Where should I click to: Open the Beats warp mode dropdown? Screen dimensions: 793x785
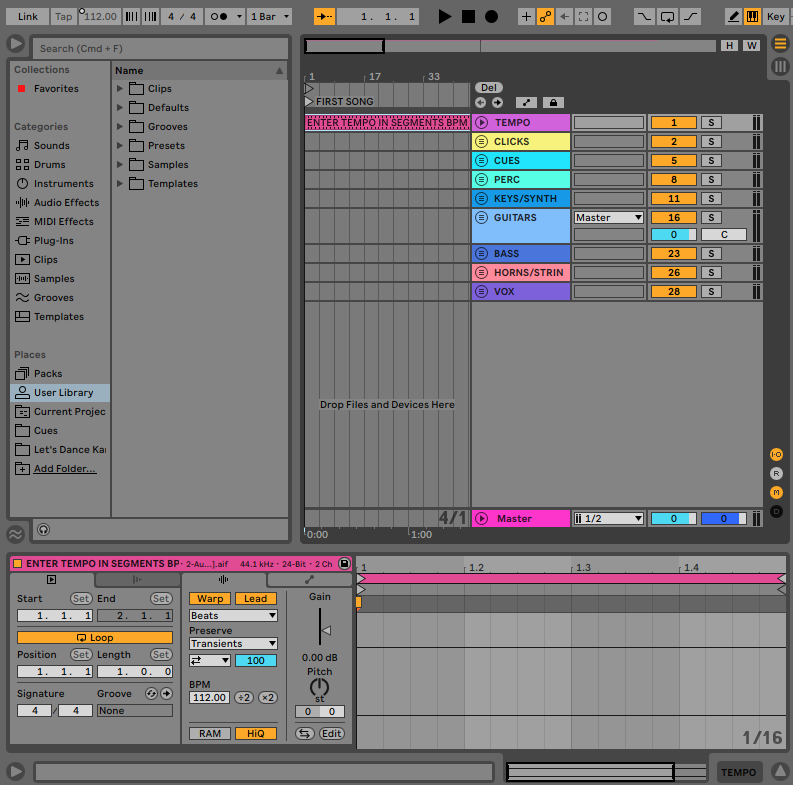(233, 616)
